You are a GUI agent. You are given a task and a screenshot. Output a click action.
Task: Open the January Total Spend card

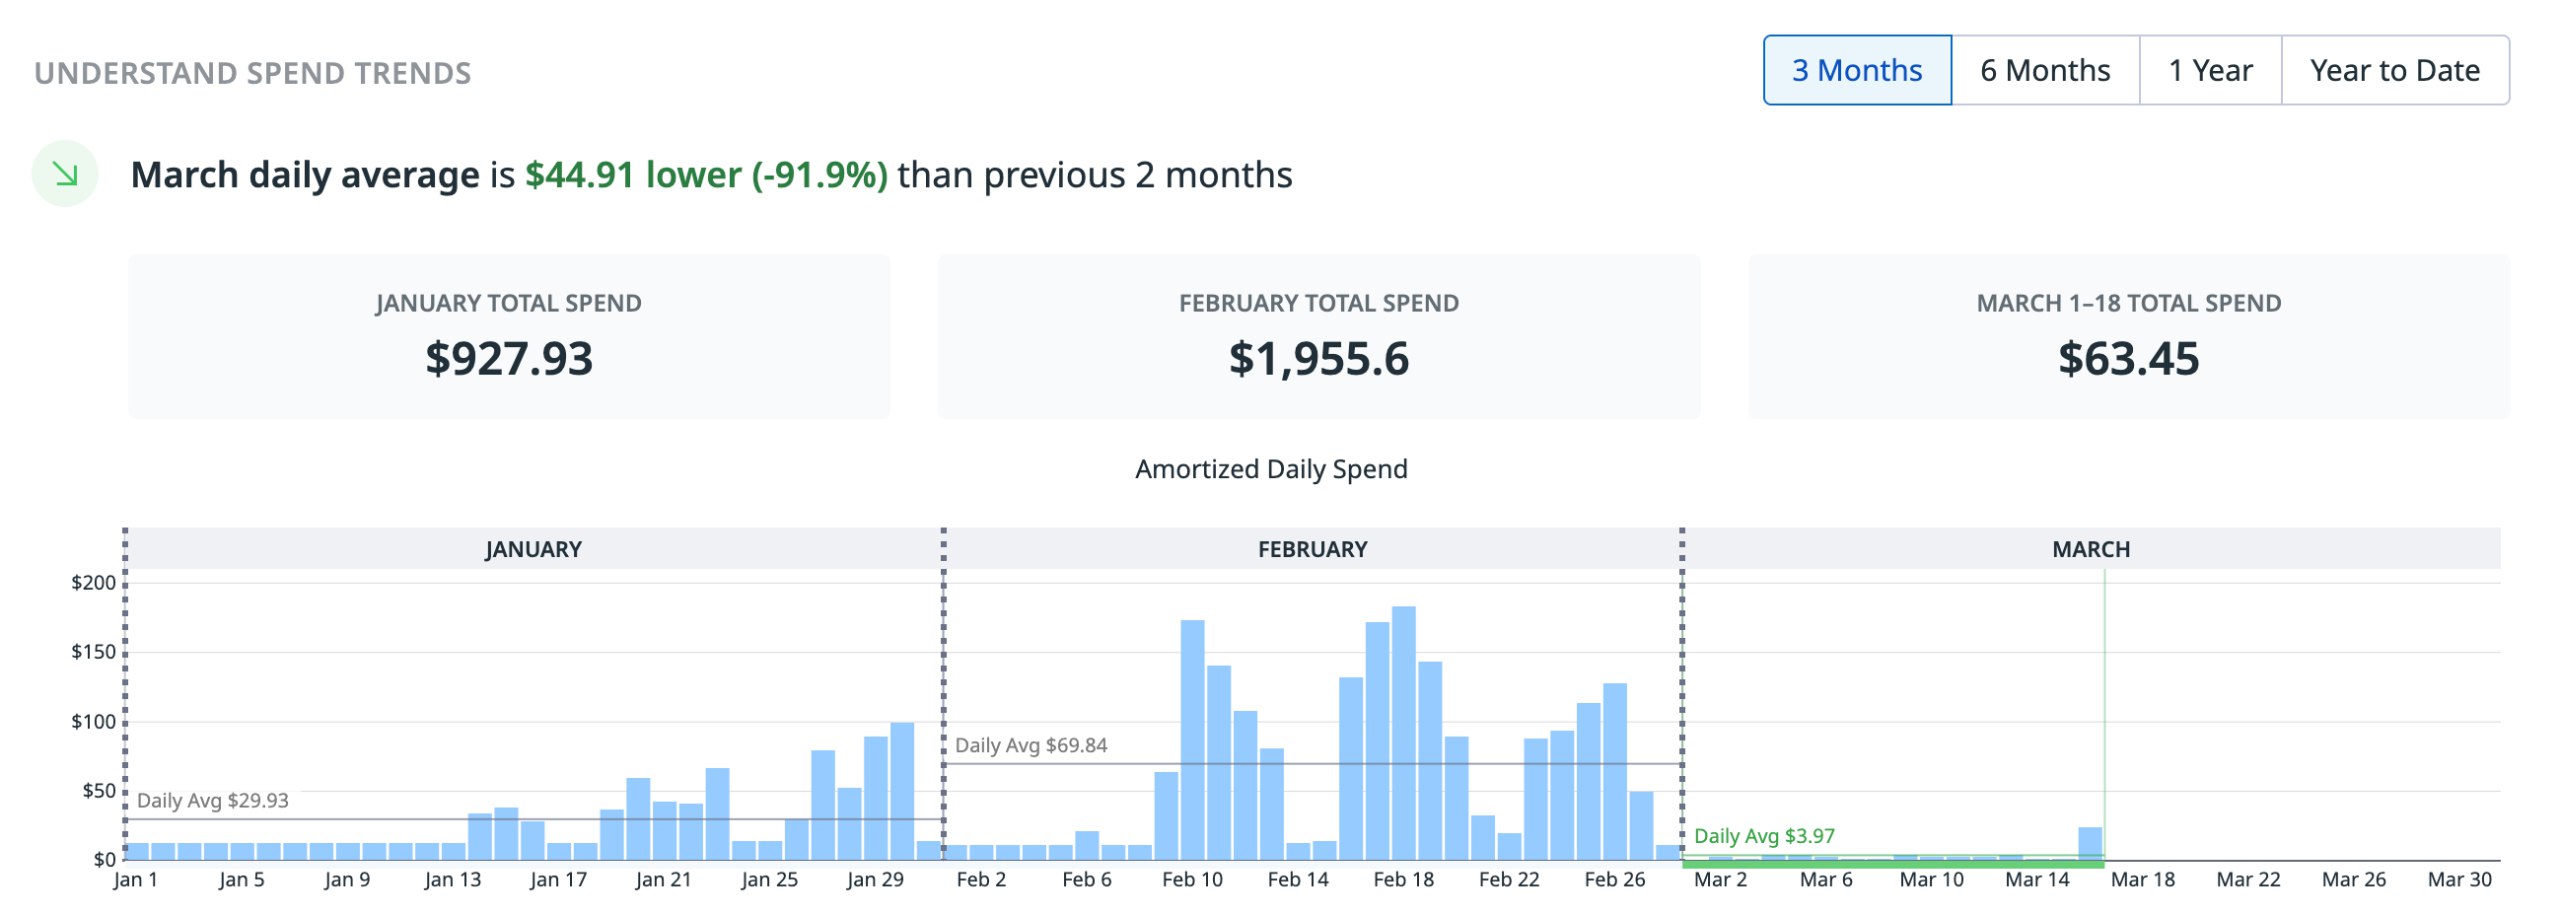point(508,336)
